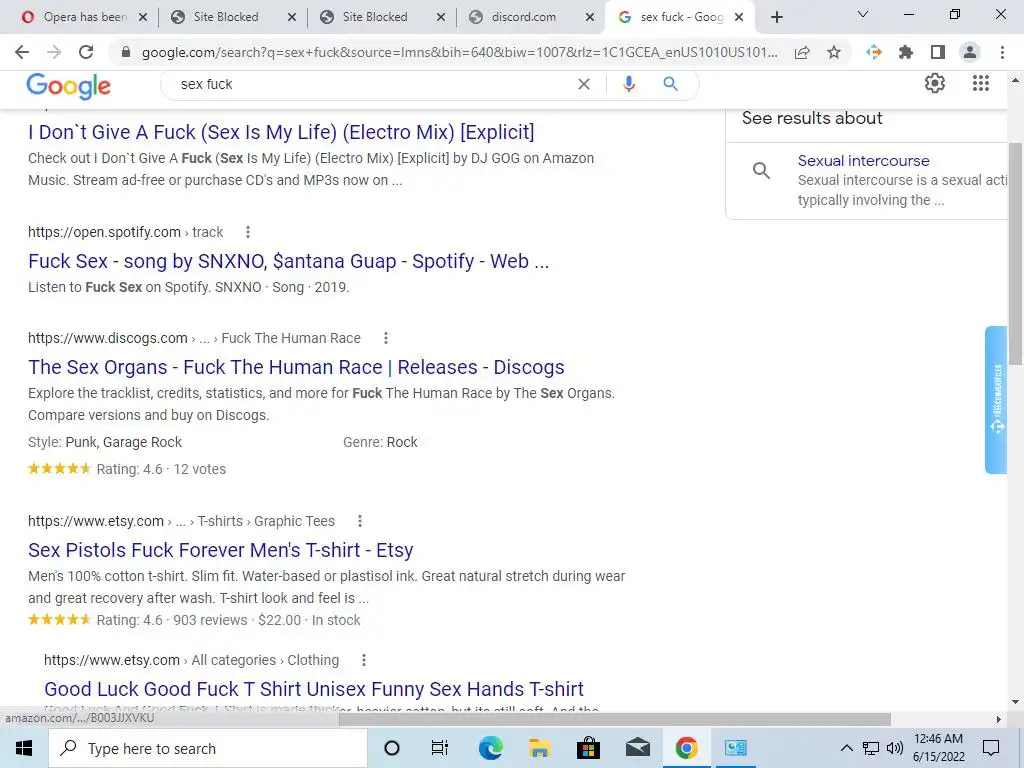Open the colorful arrows extension icon
The width and height of the screenshot is (1024, 768).
pyautogui.click(x=874, y=52)
